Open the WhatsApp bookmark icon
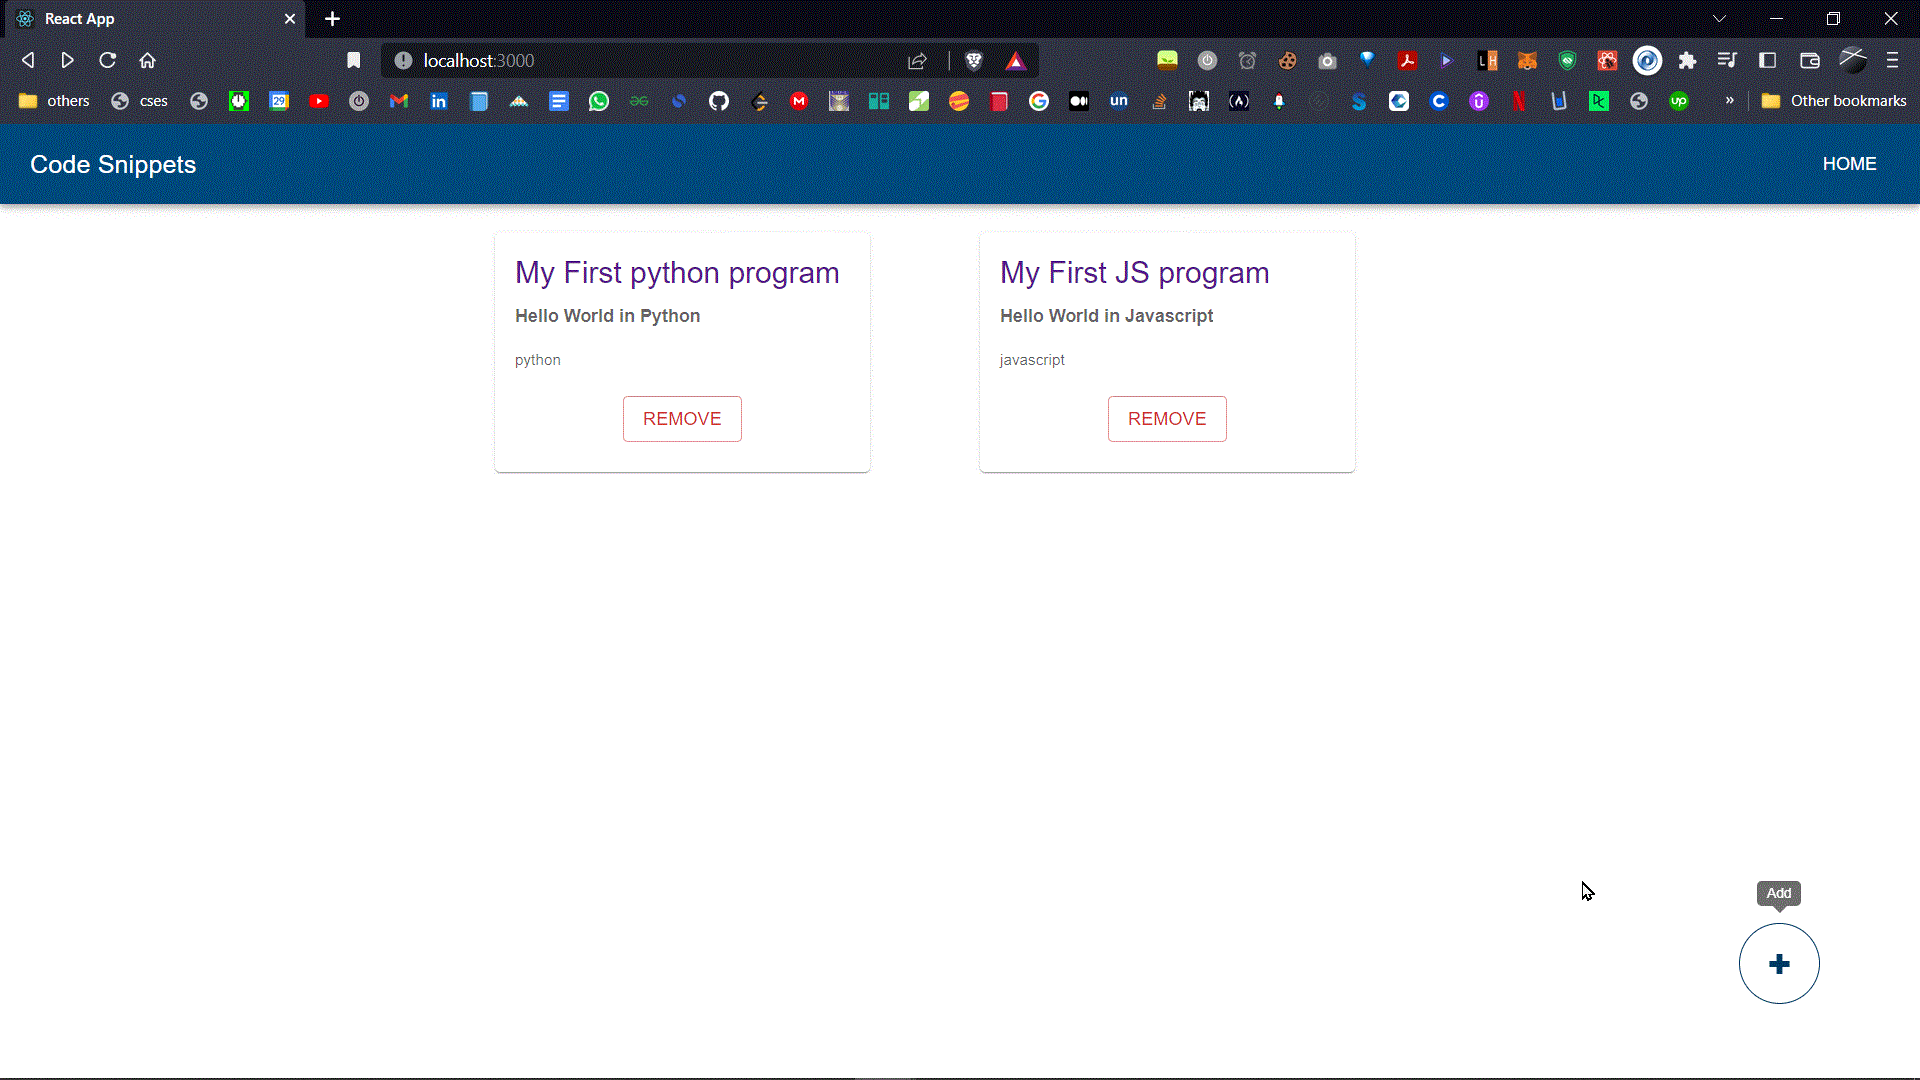 click(x=599, y=101)
